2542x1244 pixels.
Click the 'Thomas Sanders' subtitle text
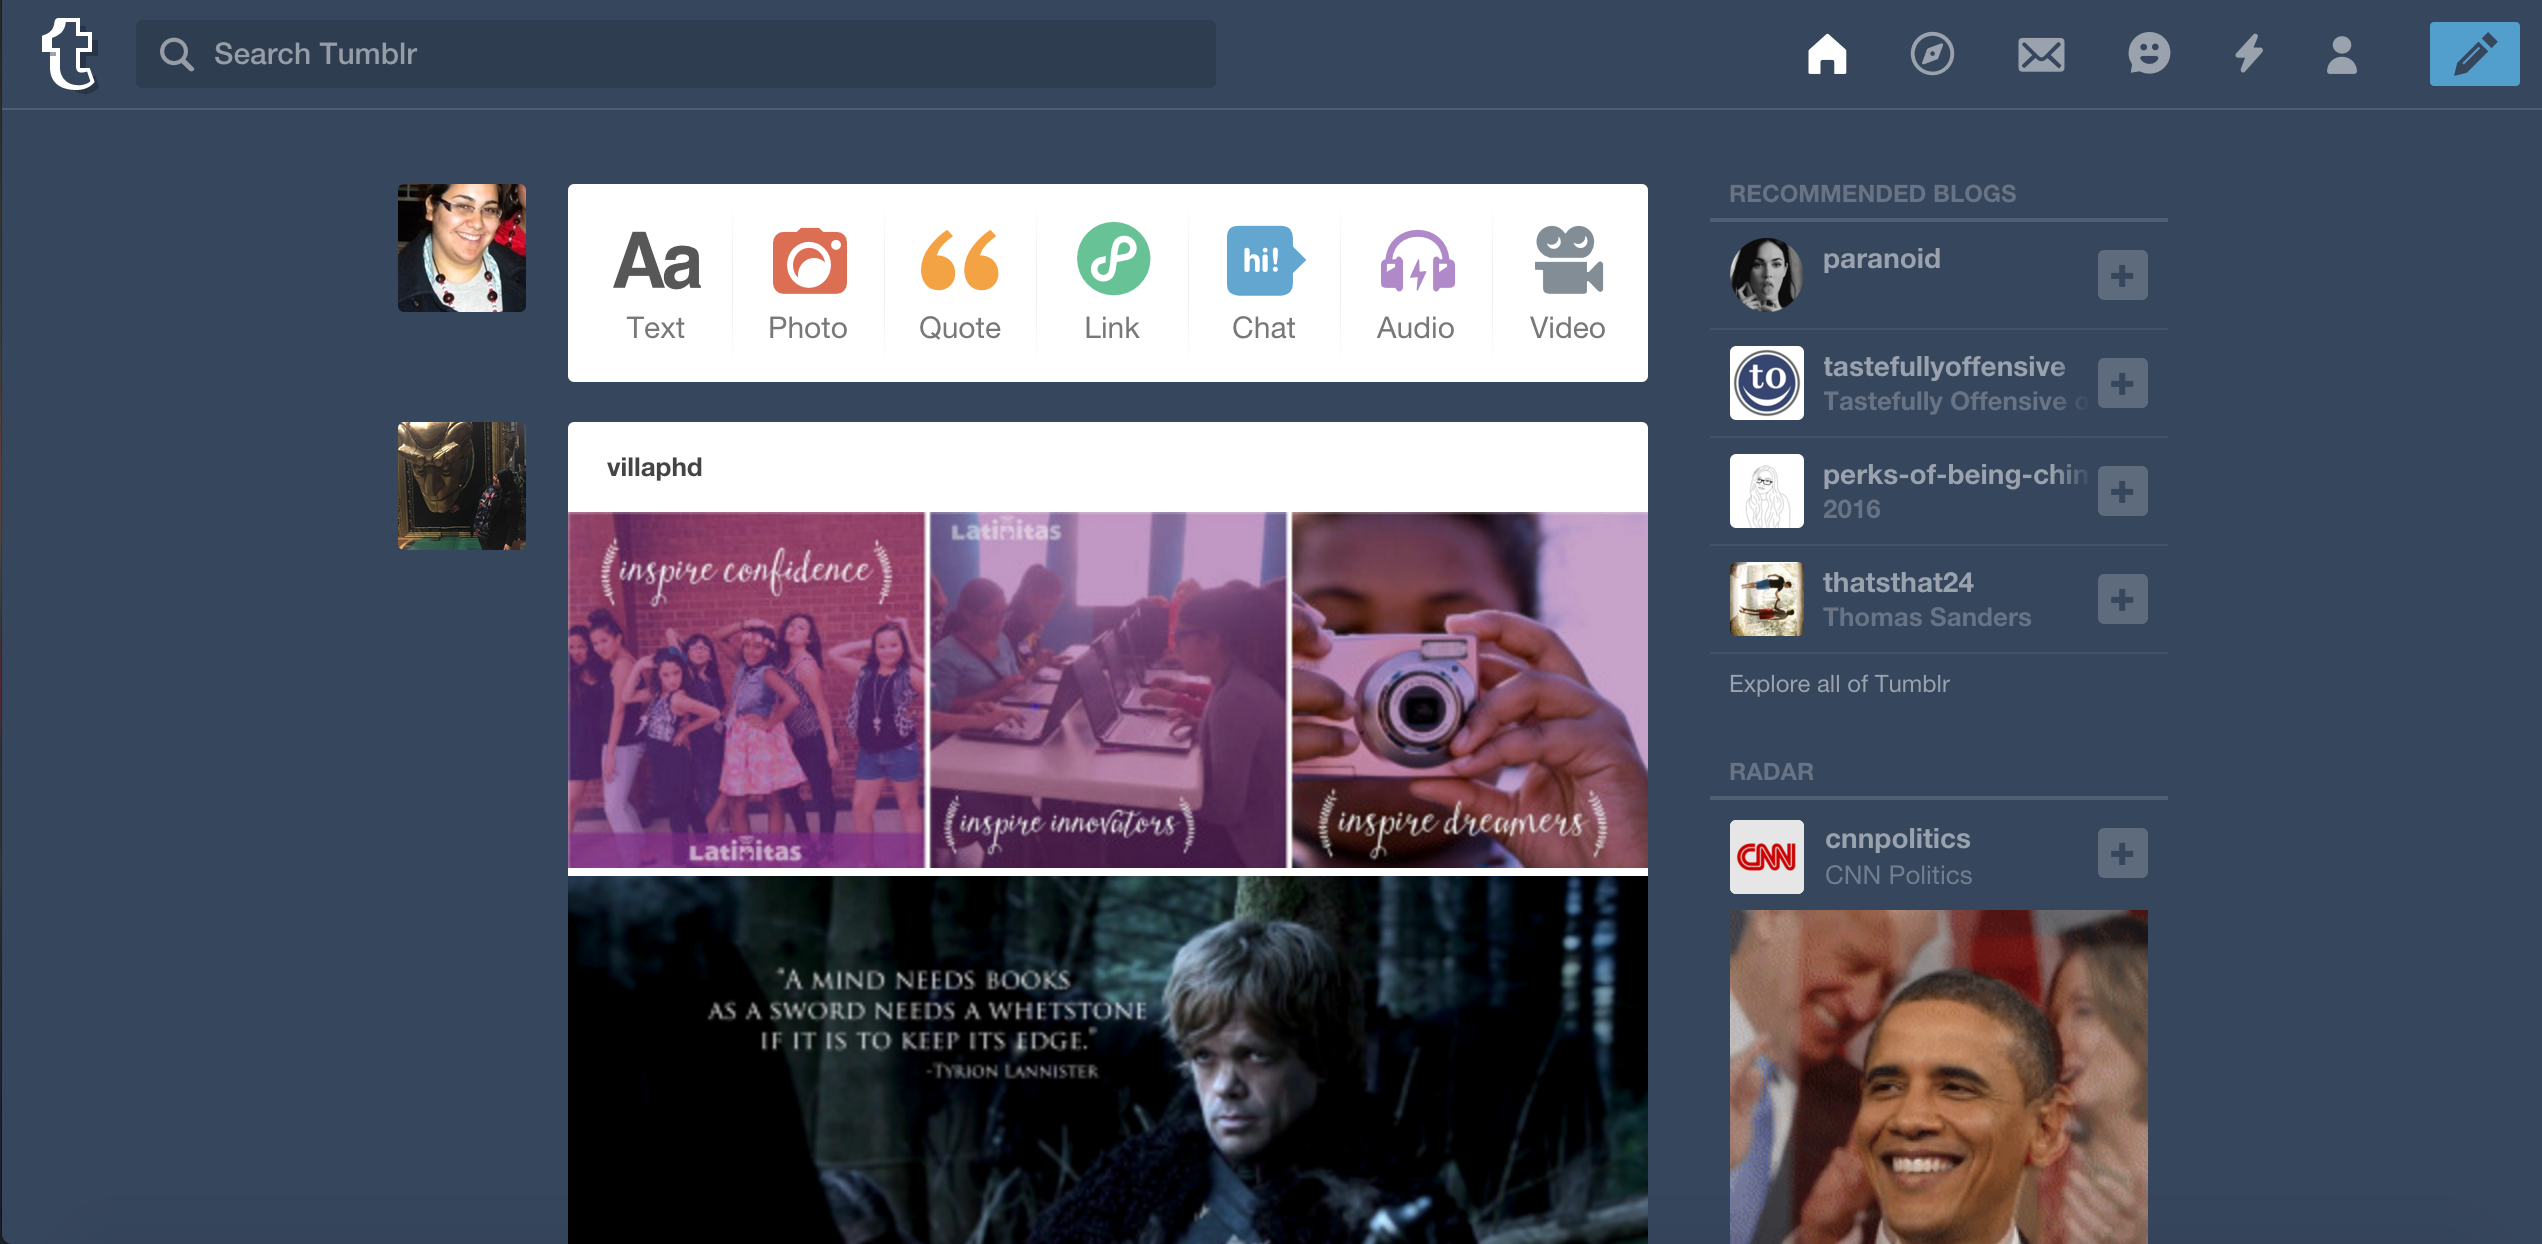coord(1926,617)
